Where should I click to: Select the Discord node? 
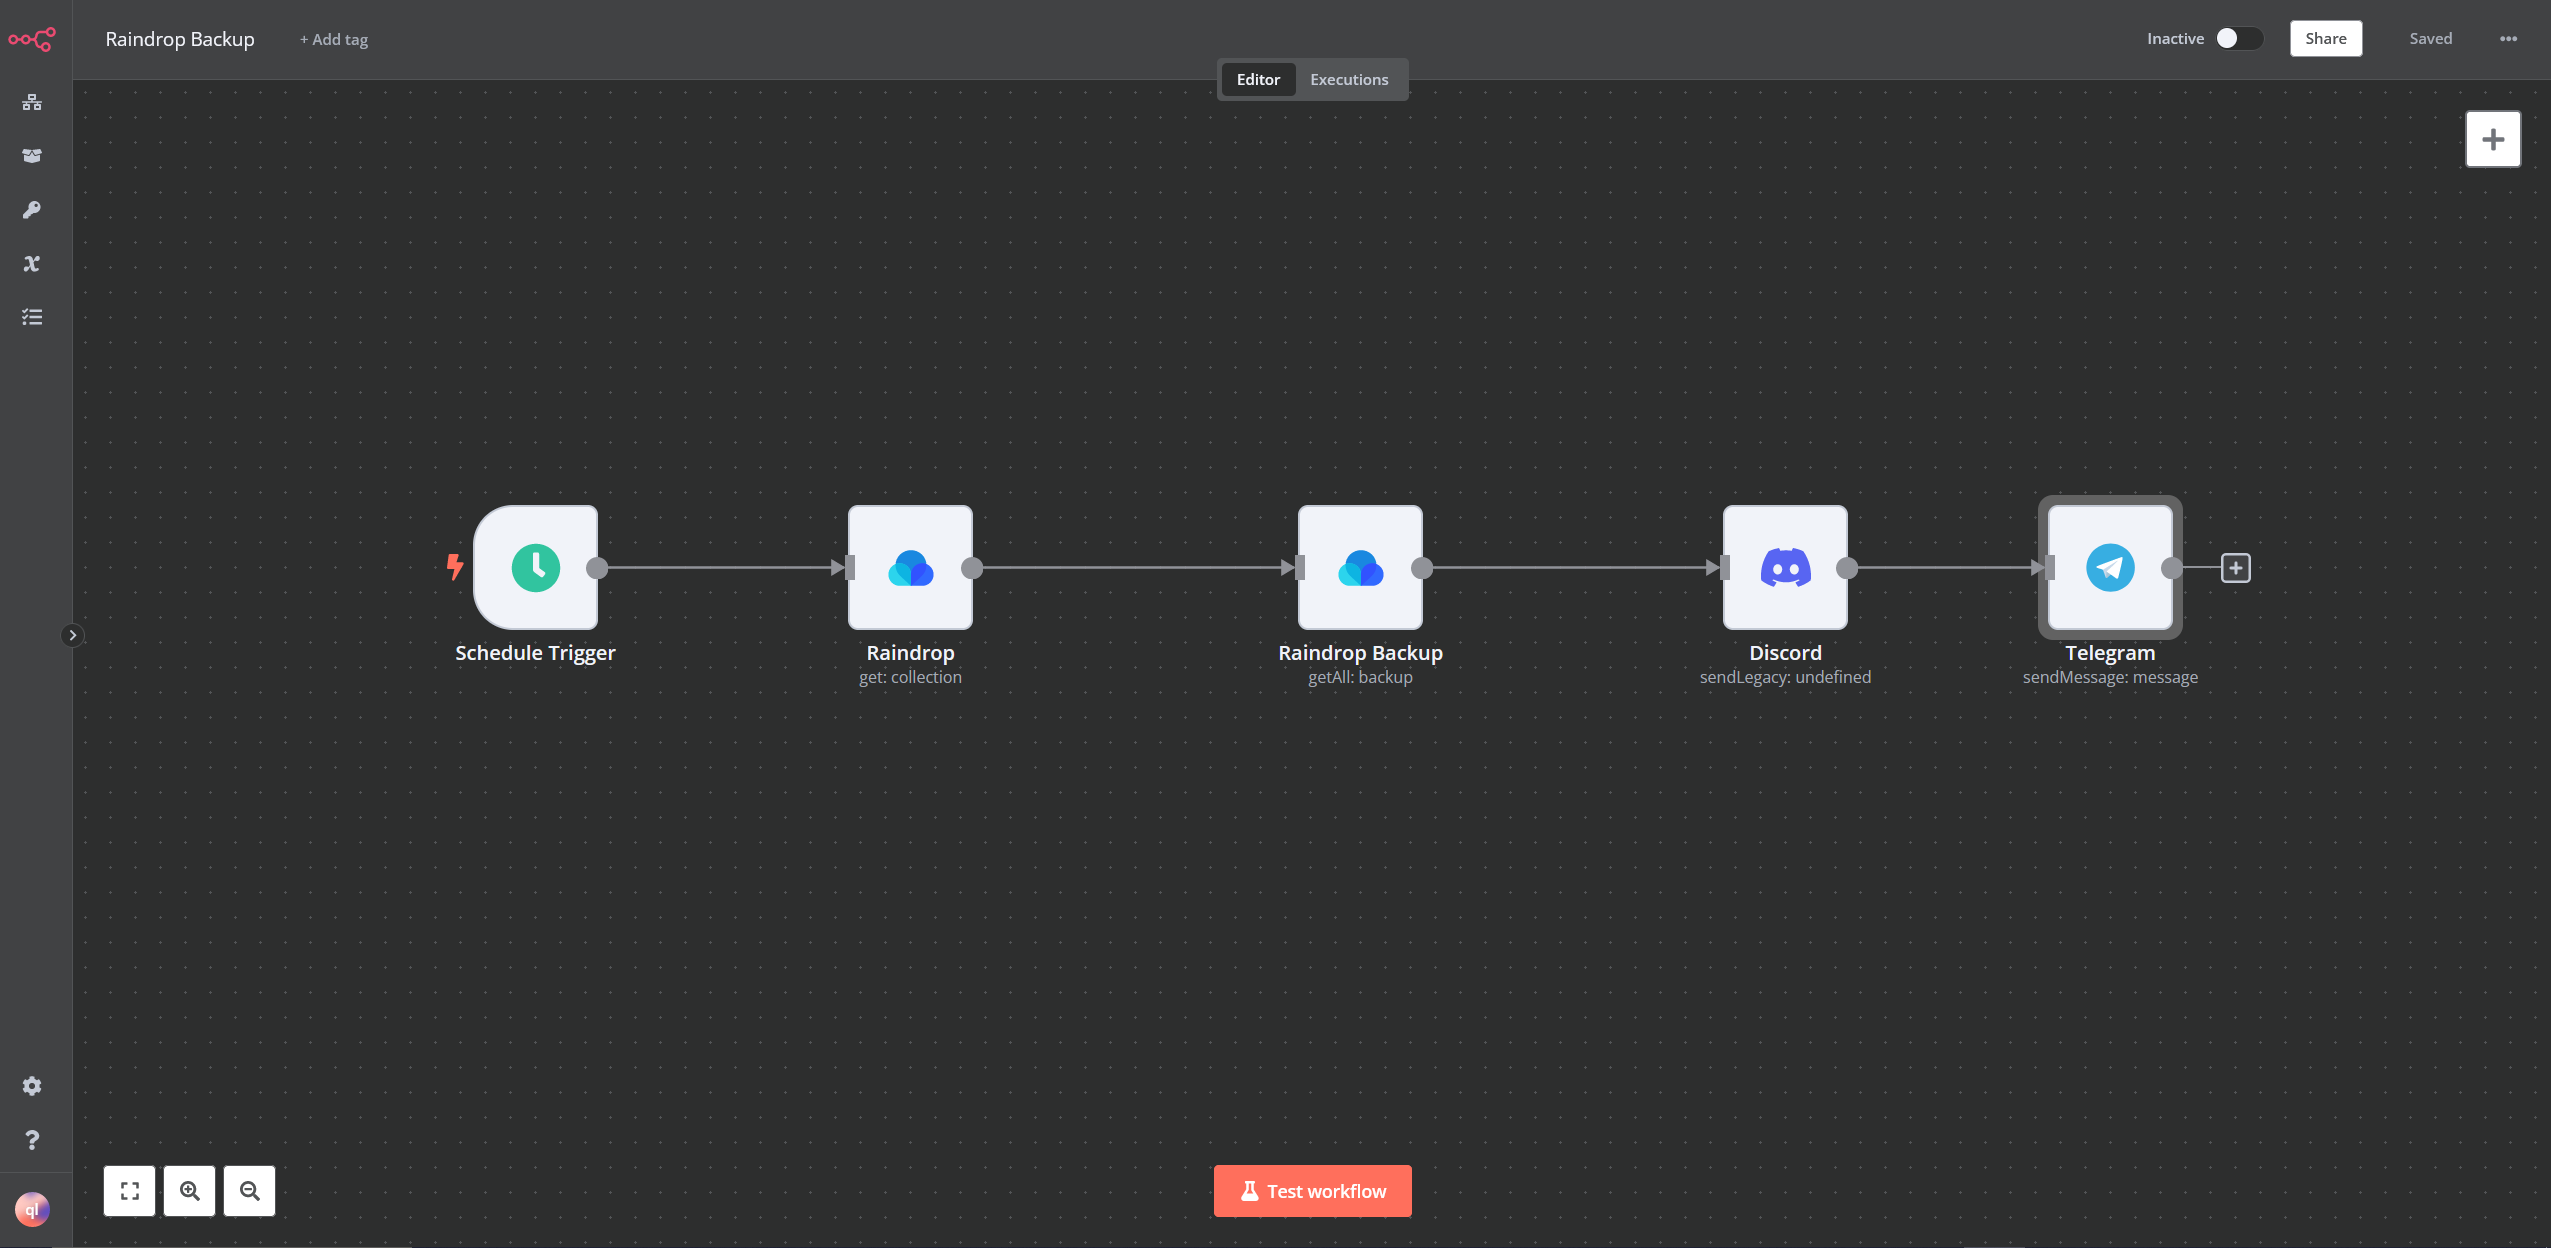tap(1786, 568)
